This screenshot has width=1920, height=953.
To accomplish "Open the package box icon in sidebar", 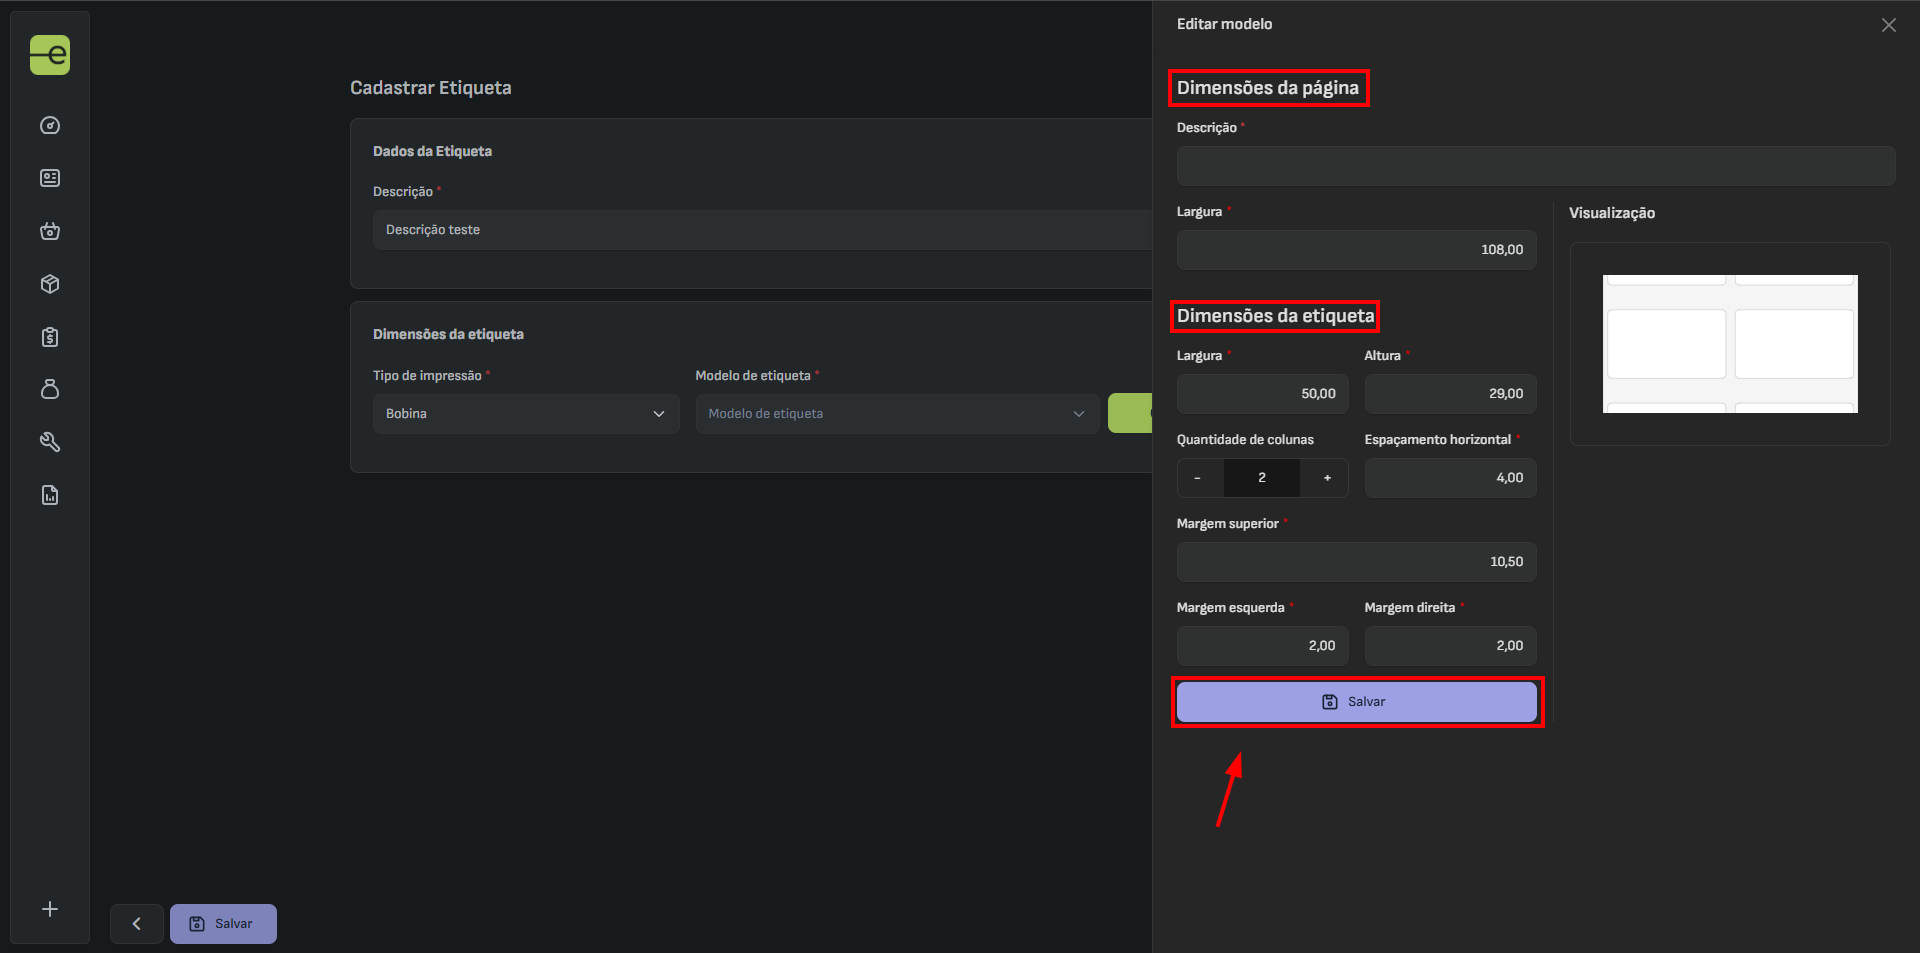I will pyautogui.click(x=50, y=284).
